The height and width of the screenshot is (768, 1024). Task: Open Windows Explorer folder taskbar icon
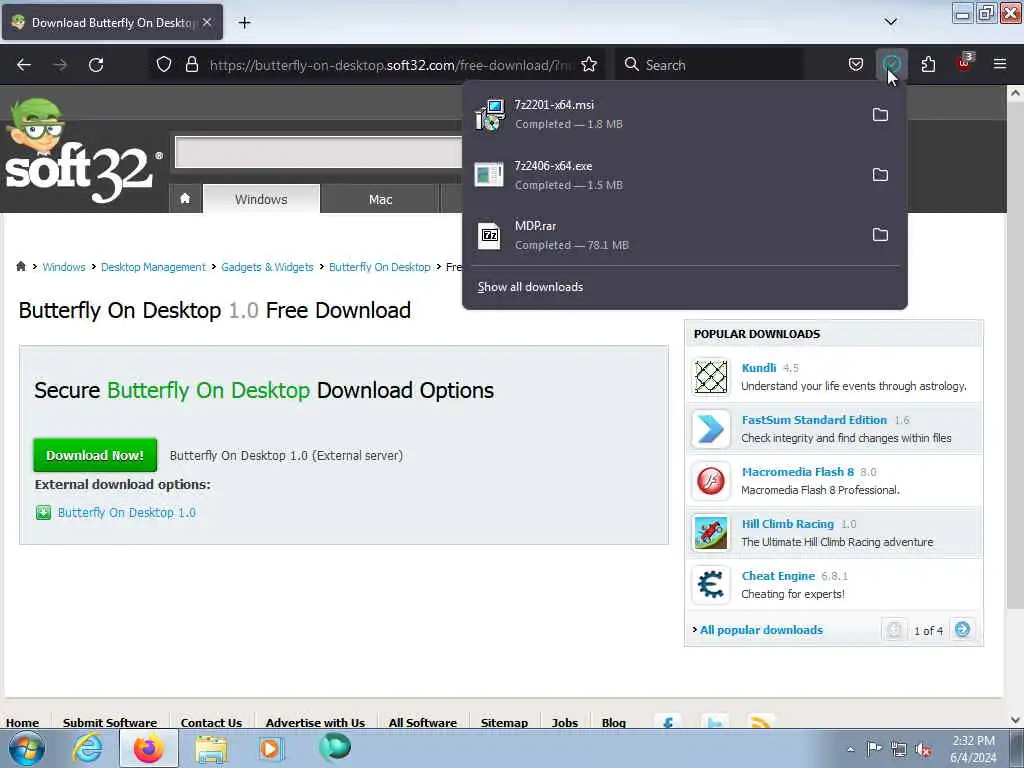point(210,750)
